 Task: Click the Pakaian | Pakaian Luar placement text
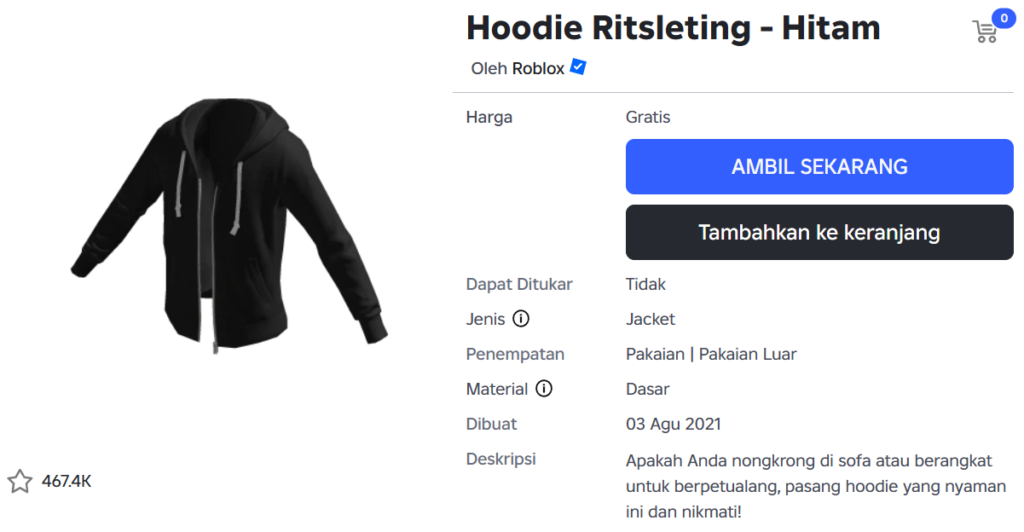tap(711, 354)
